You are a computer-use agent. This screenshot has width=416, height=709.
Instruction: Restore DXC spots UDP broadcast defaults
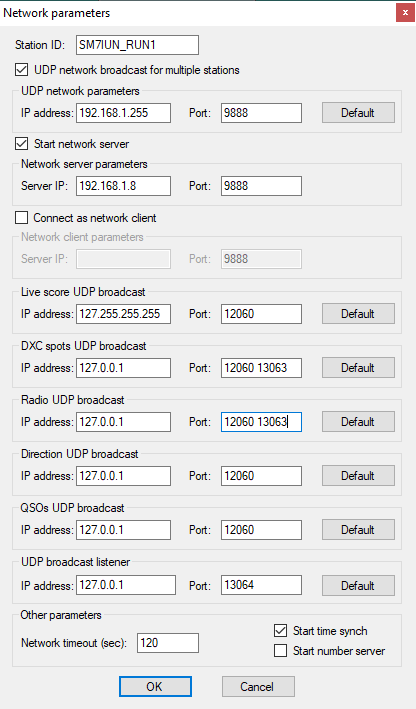coord(358,368)
